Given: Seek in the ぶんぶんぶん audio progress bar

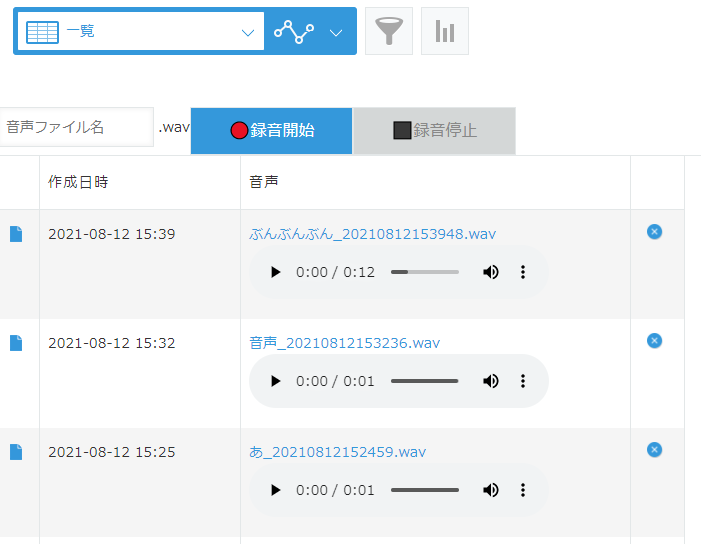Looking at the screenshot, I should point(425,272).
